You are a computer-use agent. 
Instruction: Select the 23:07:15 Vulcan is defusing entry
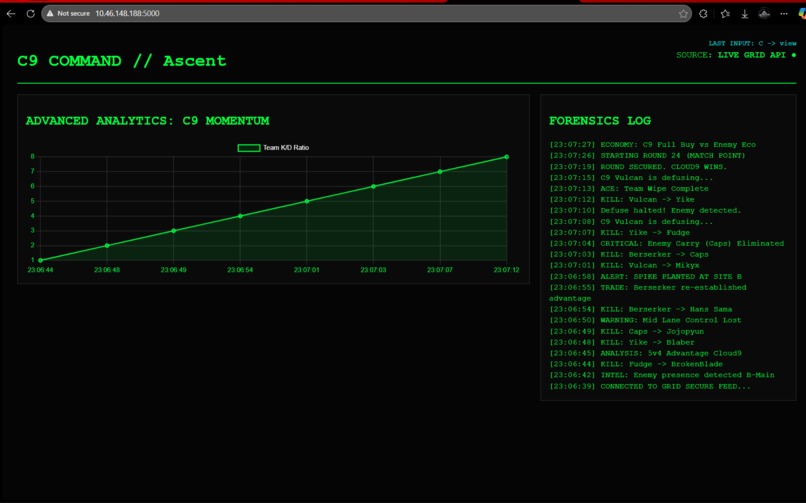(x=631, y=177)
